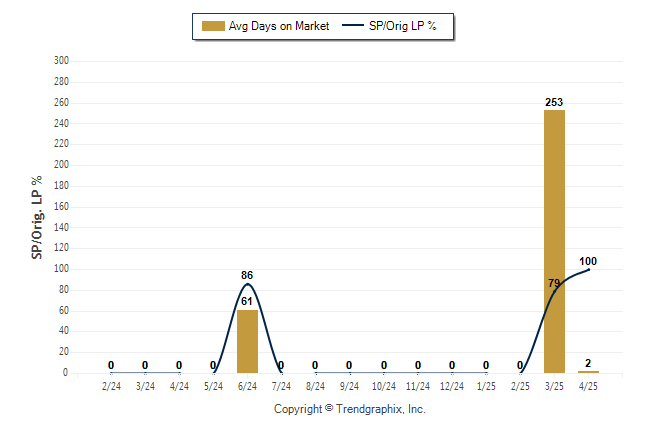Screen dimensions: 646x434
Task: Click the Avg Days on Market legend label
Action: tap(279, 26)
